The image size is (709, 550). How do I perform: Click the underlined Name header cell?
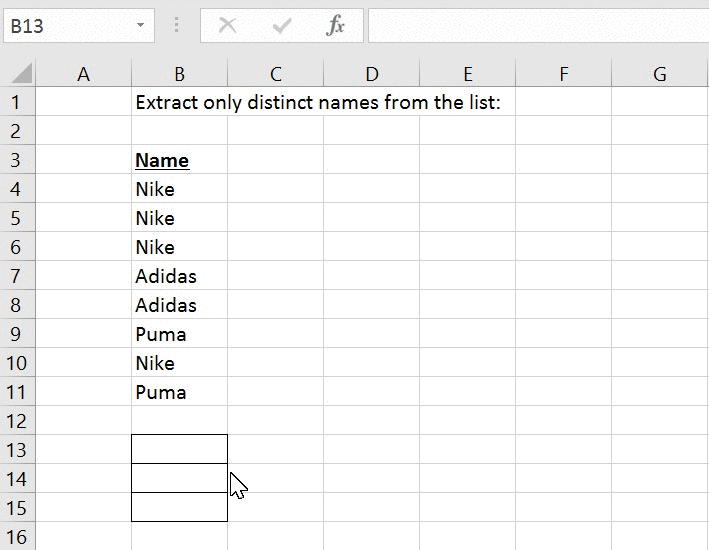pyautogui.click(x=162, y=160)
